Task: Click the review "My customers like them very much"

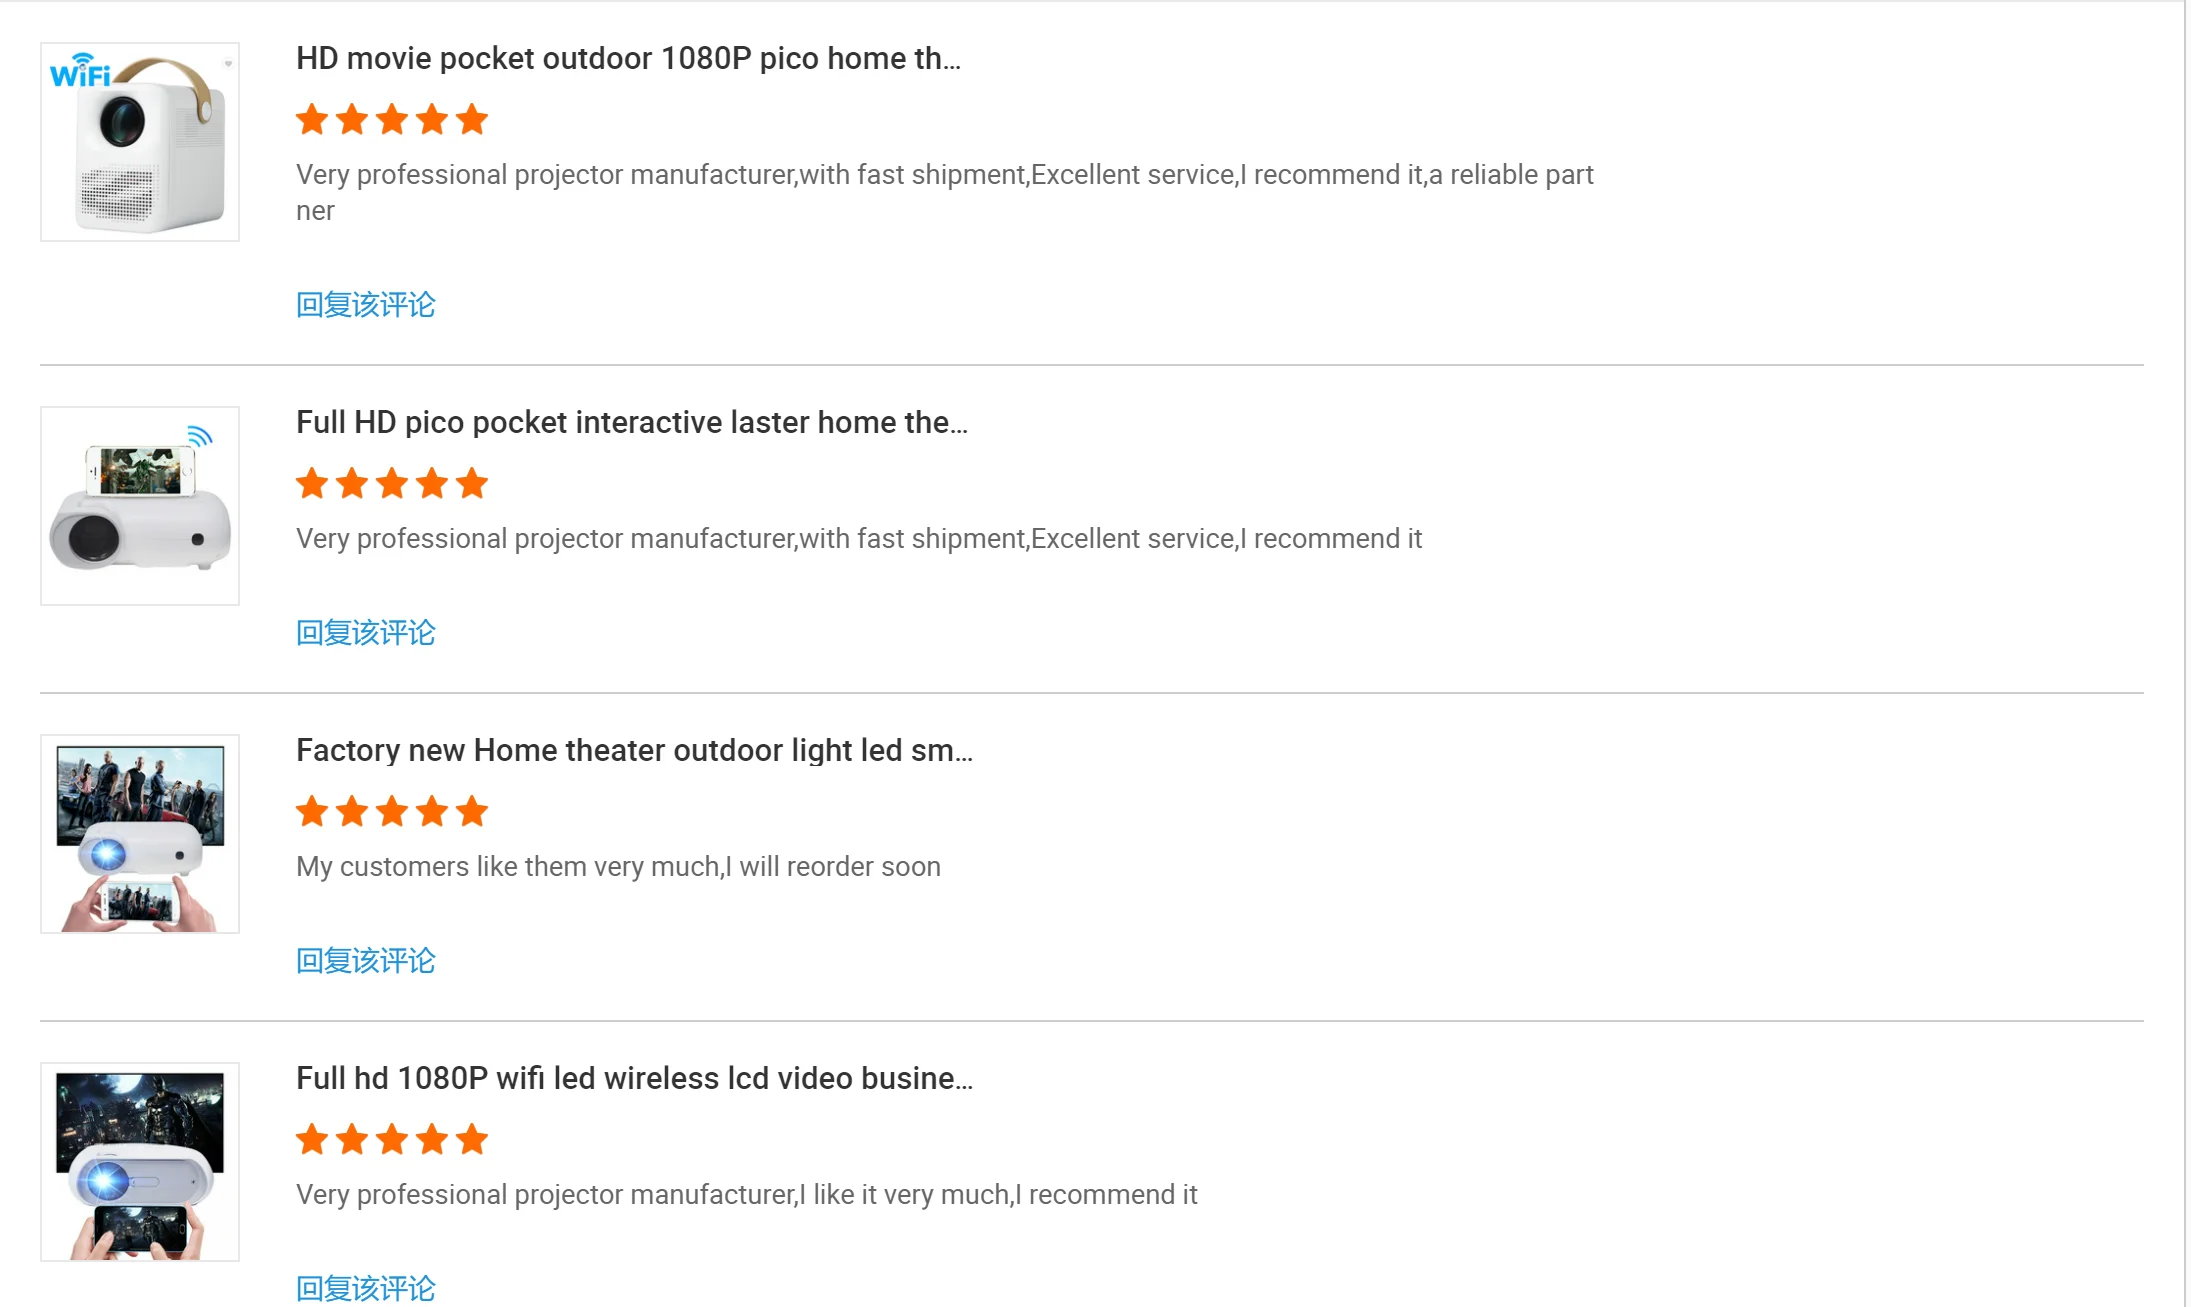Action: coord(618,867)
